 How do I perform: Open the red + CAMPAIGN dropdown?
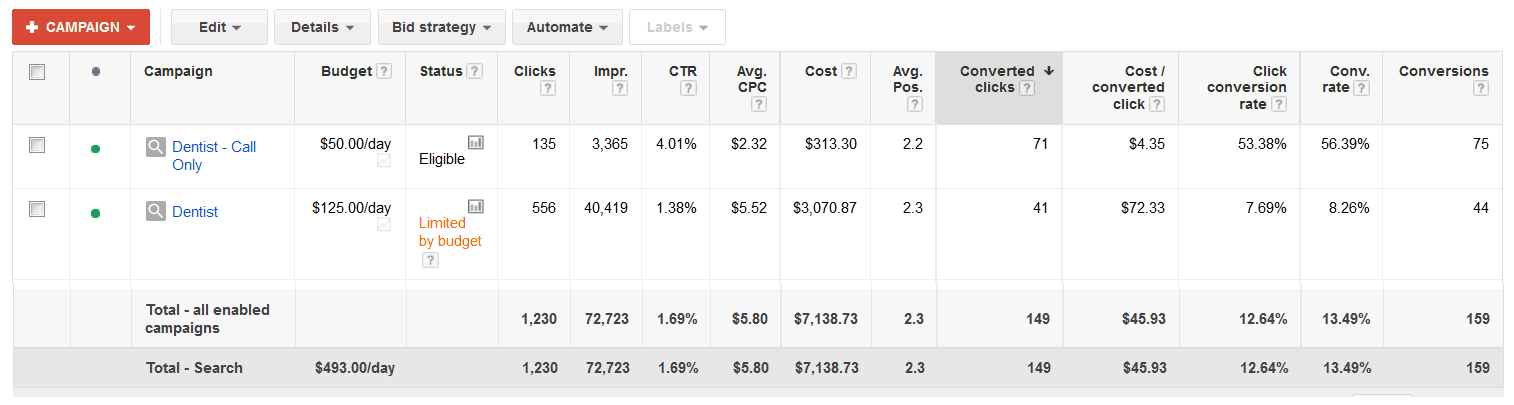point(81,27)
